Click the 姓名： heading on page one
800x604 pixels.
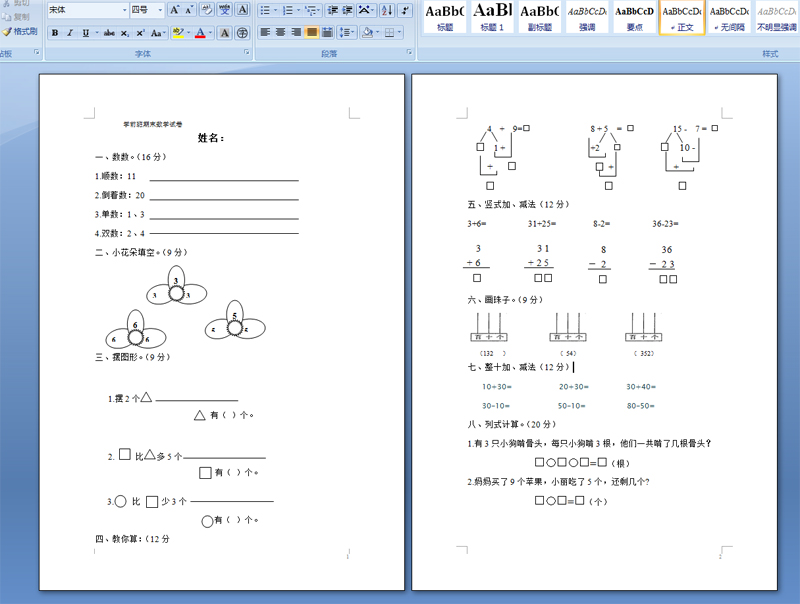pos(211,138)
